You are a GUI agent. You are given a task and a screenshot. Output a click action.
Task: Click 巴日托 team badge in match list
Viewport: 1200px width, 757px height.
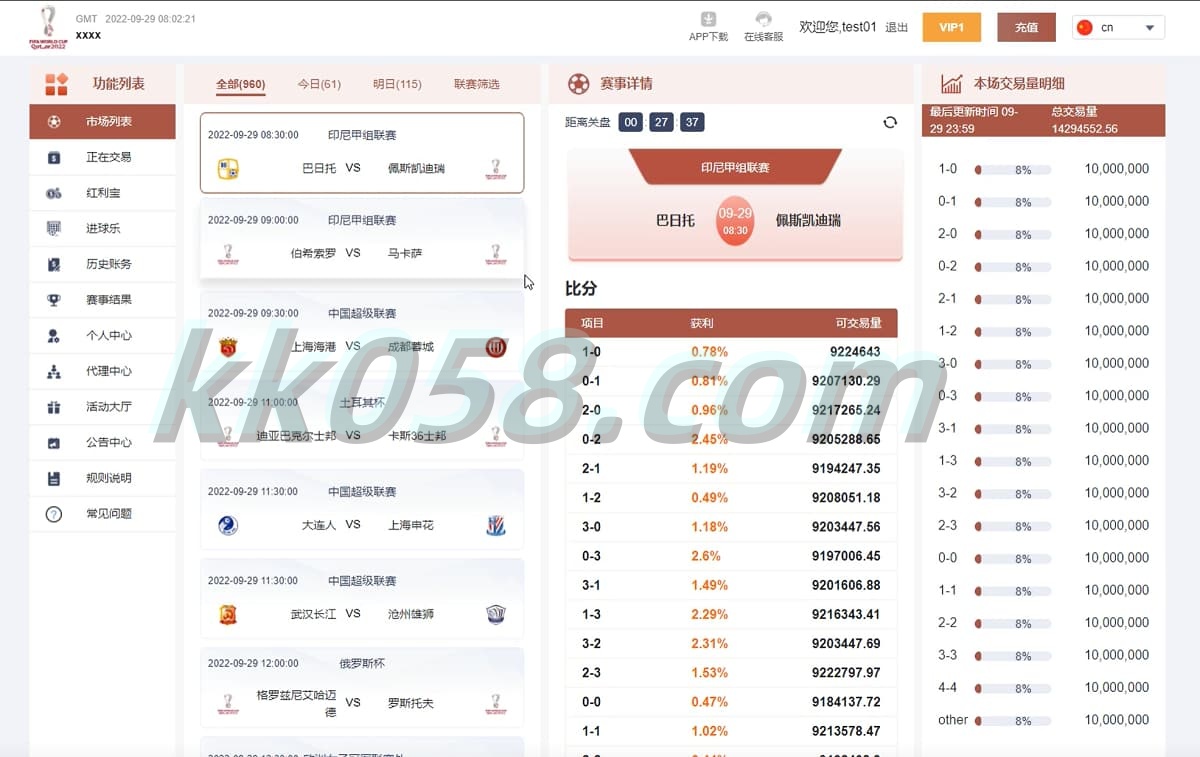(228, 168)
